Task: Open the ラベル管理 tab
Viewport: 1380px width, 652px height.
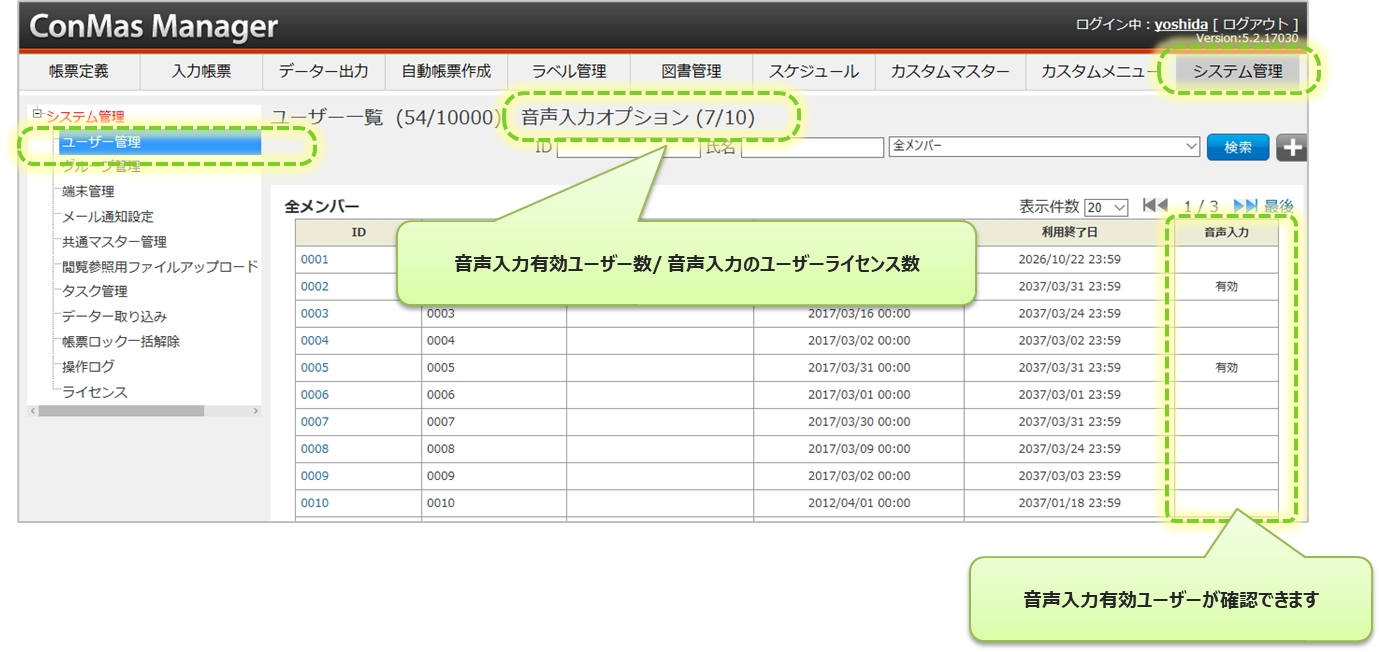Action: pos(569,71)
